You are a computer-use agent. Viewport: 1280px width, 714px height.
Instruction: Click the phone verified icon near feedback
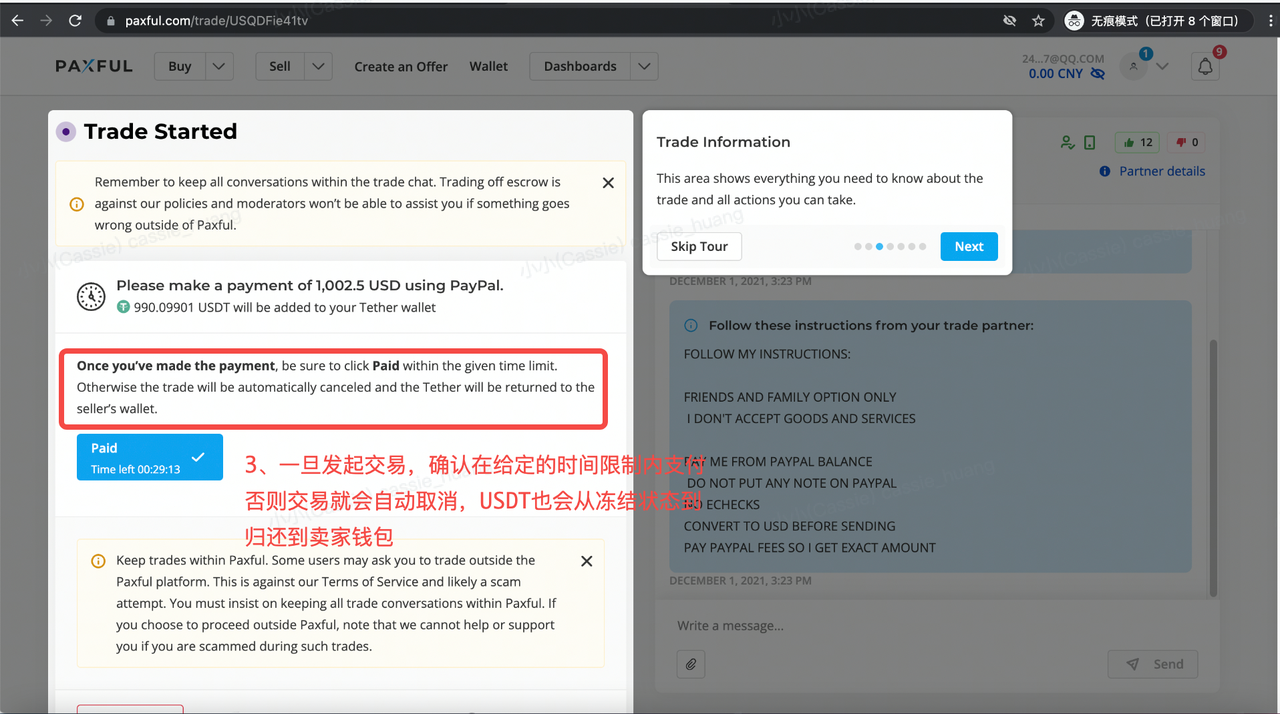(x=1090, y=143)
